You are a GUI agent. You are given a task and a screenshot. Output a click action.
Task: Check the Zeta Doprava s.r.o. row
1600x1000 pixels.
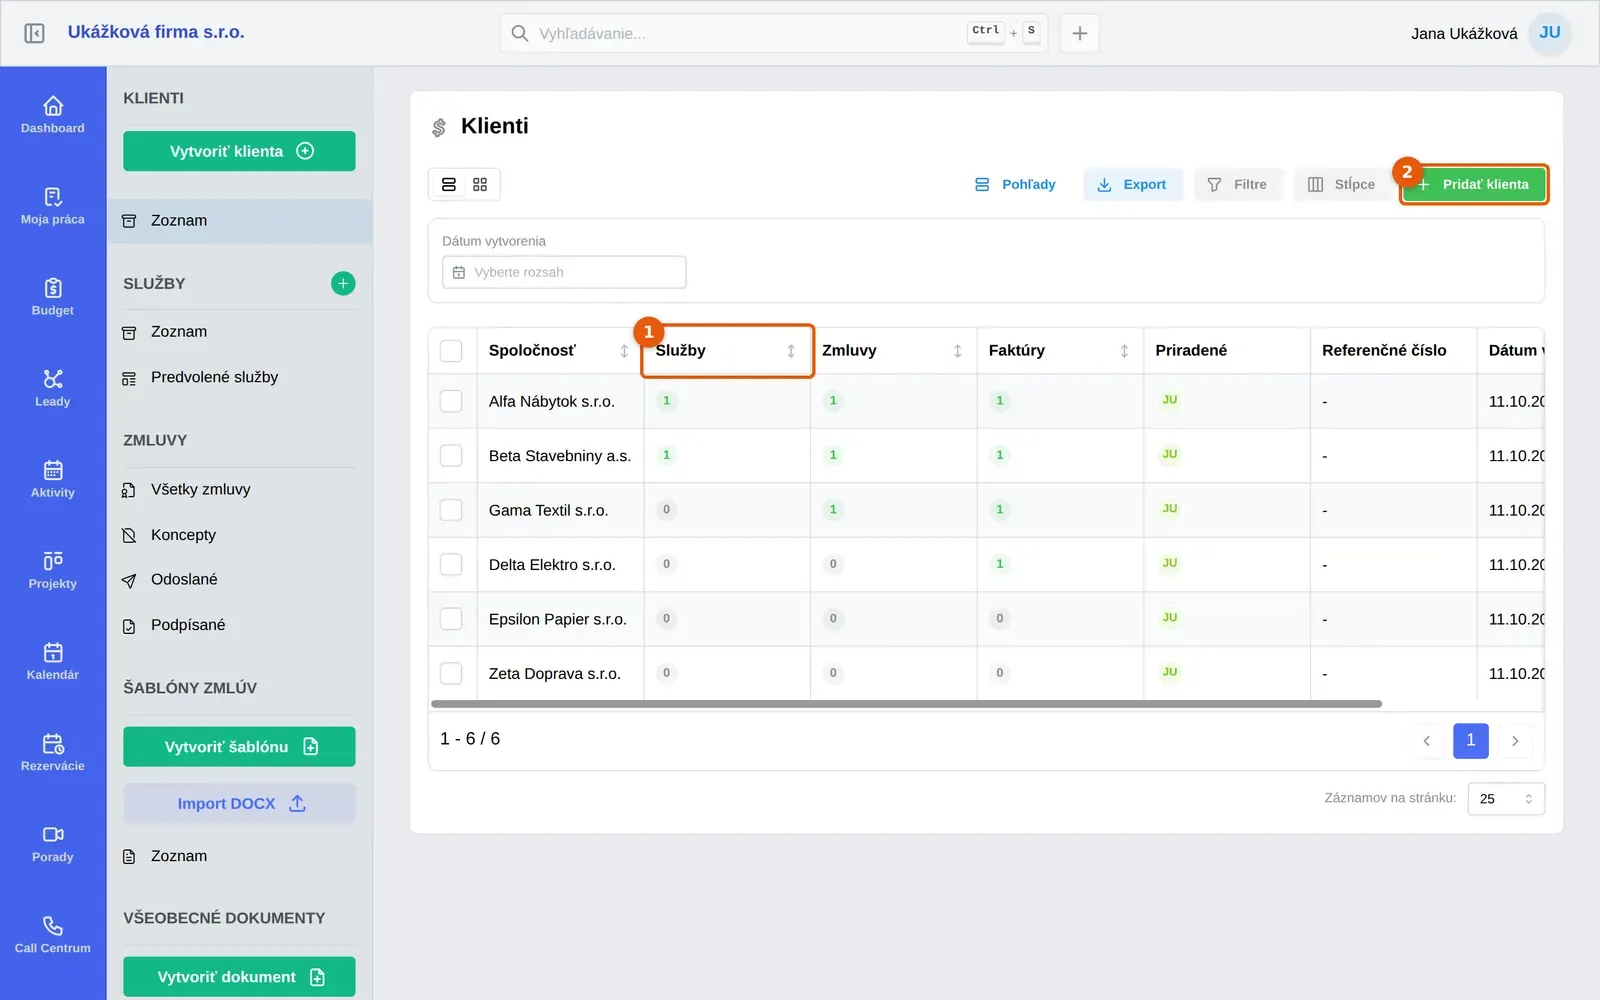[x=451, y=673]
